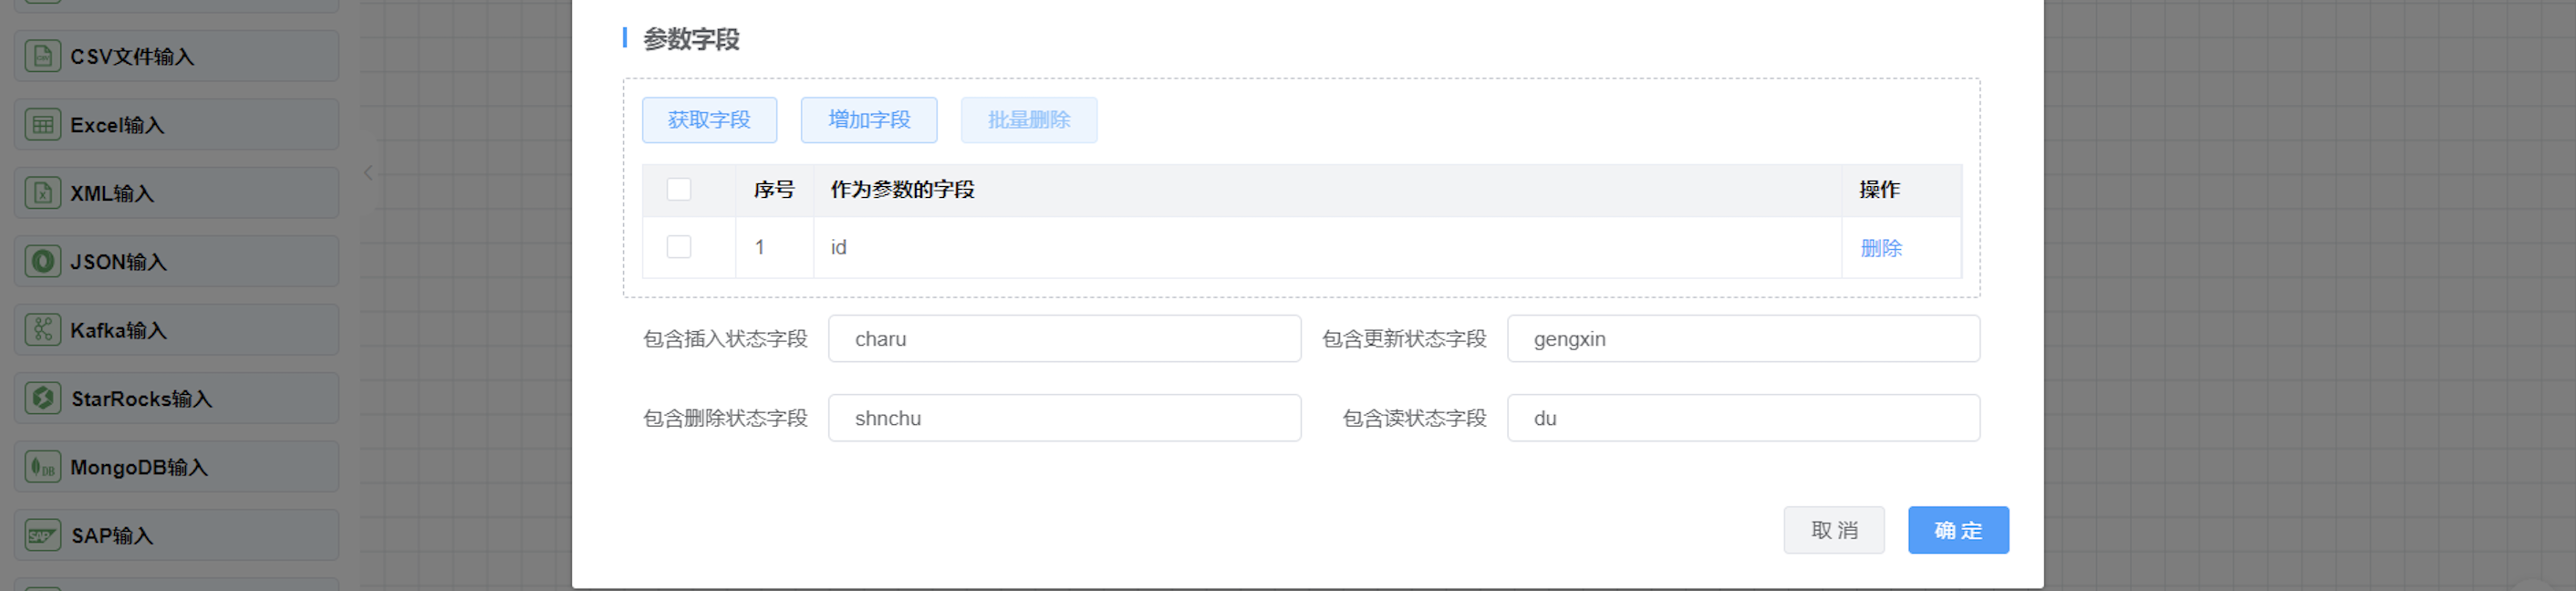
Task: Click the 获取字段 button
Action: click(709, 120)
